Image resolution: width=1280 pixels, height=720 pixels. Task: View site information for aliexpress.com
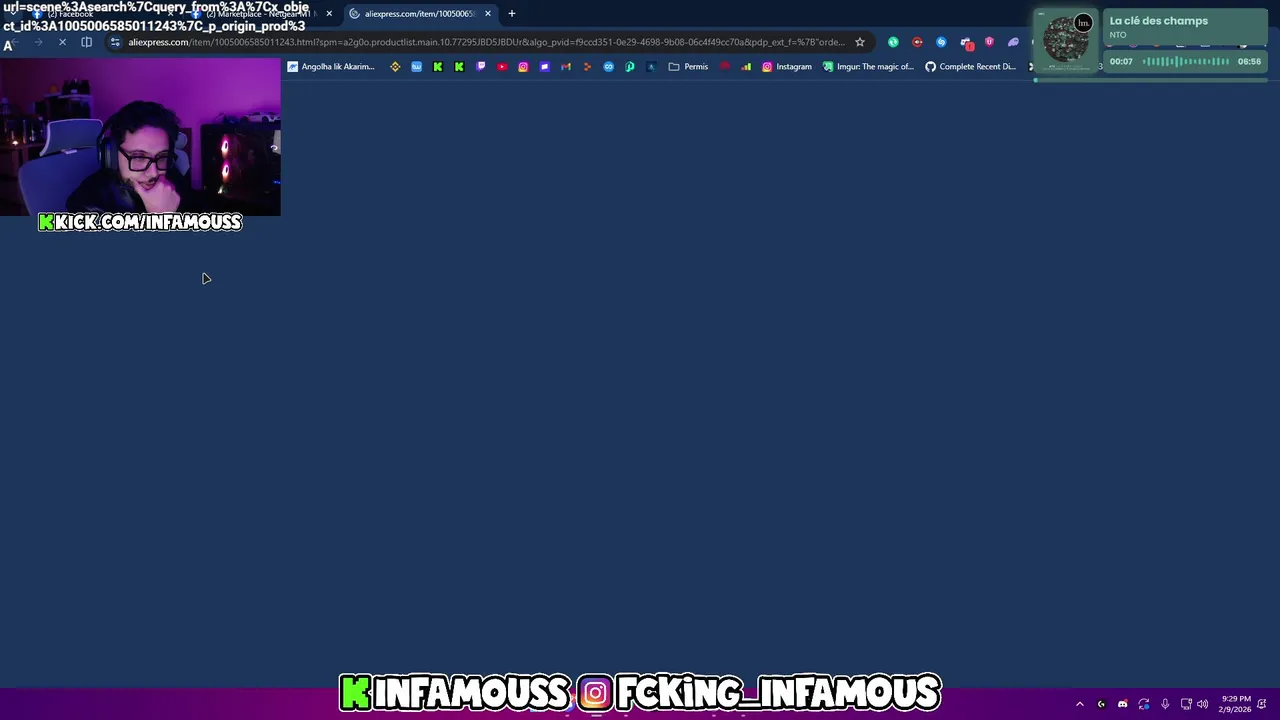(116, 42)
